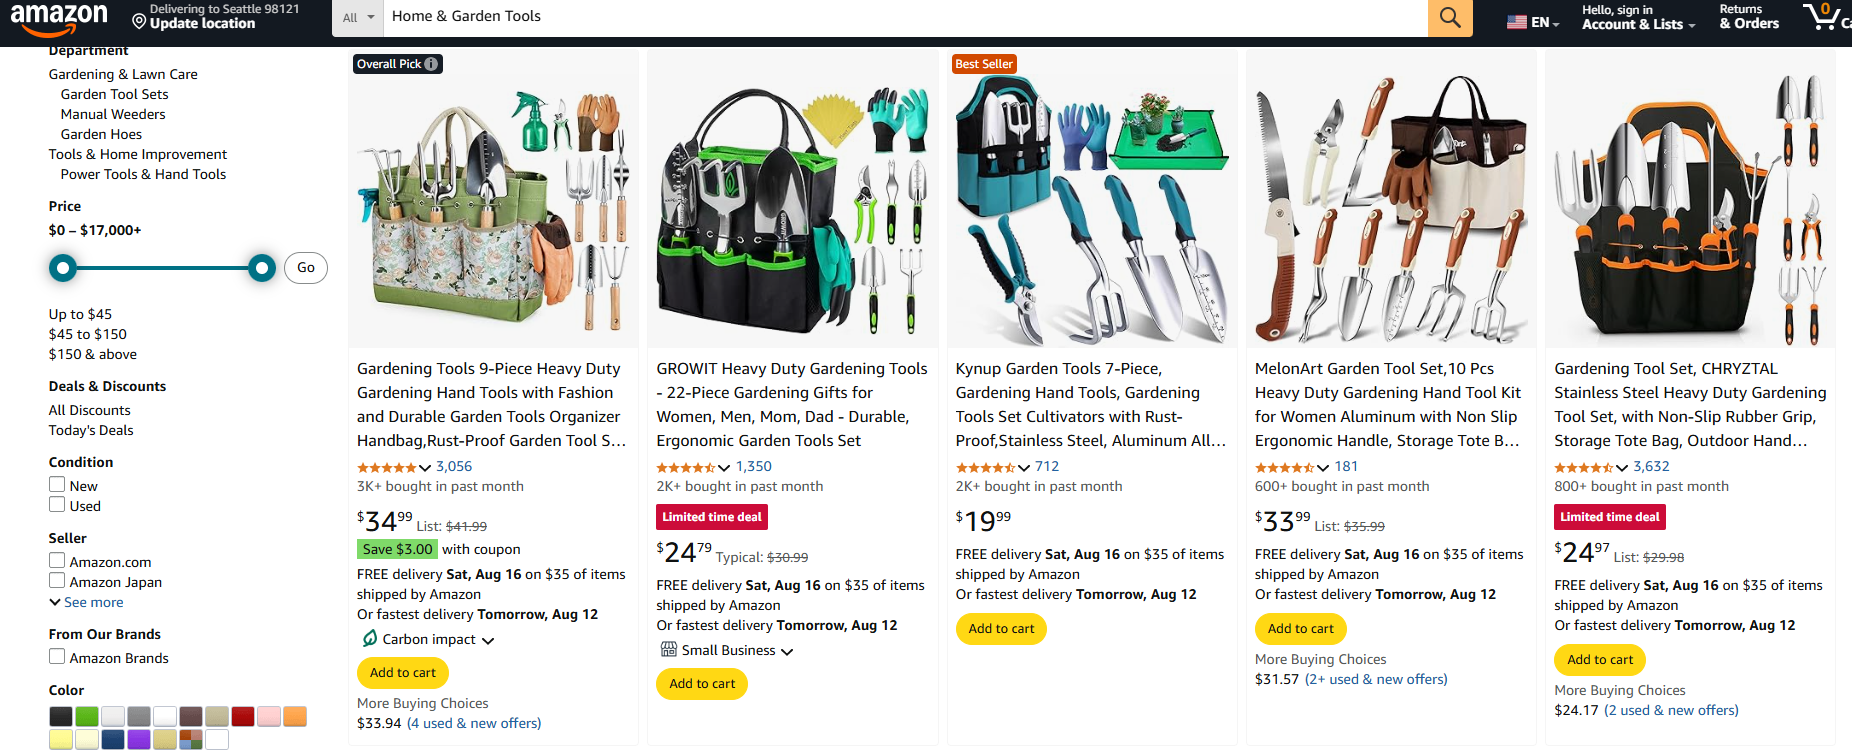1852x755 pixels.
Task: Select the Garden Tool Sets department
Action: pyautogui.click(x=114, y=93)
